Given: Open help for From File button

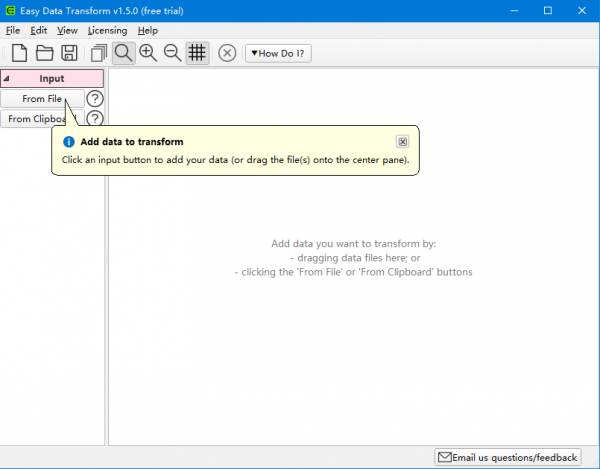Looking at the screenshot, I should coord(95,99).
